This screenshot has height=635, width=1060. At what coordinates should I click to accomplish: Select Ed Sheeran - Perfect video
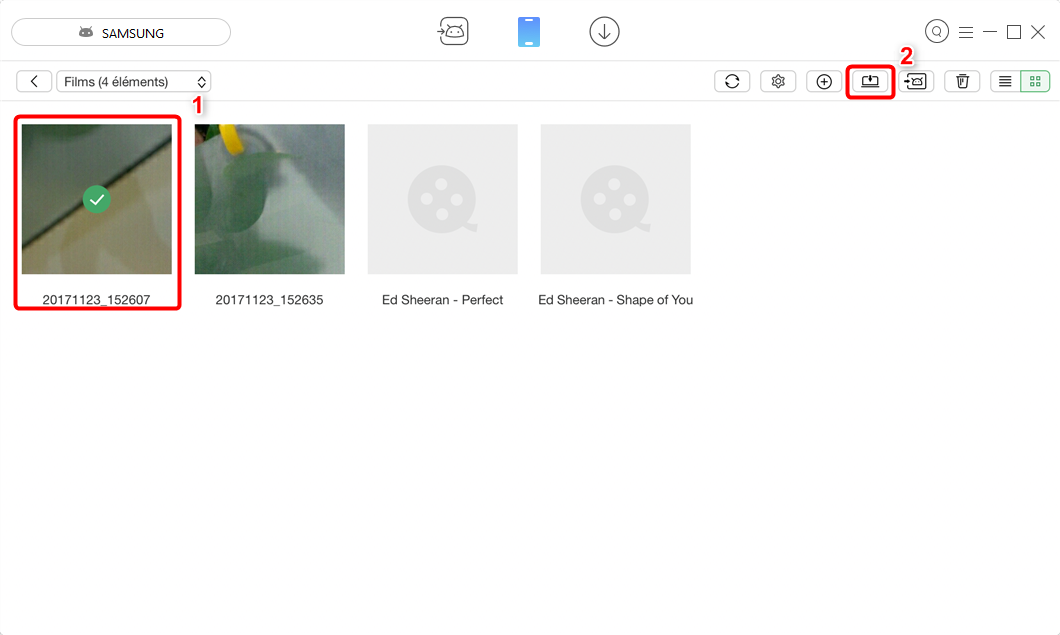(442, 199)
